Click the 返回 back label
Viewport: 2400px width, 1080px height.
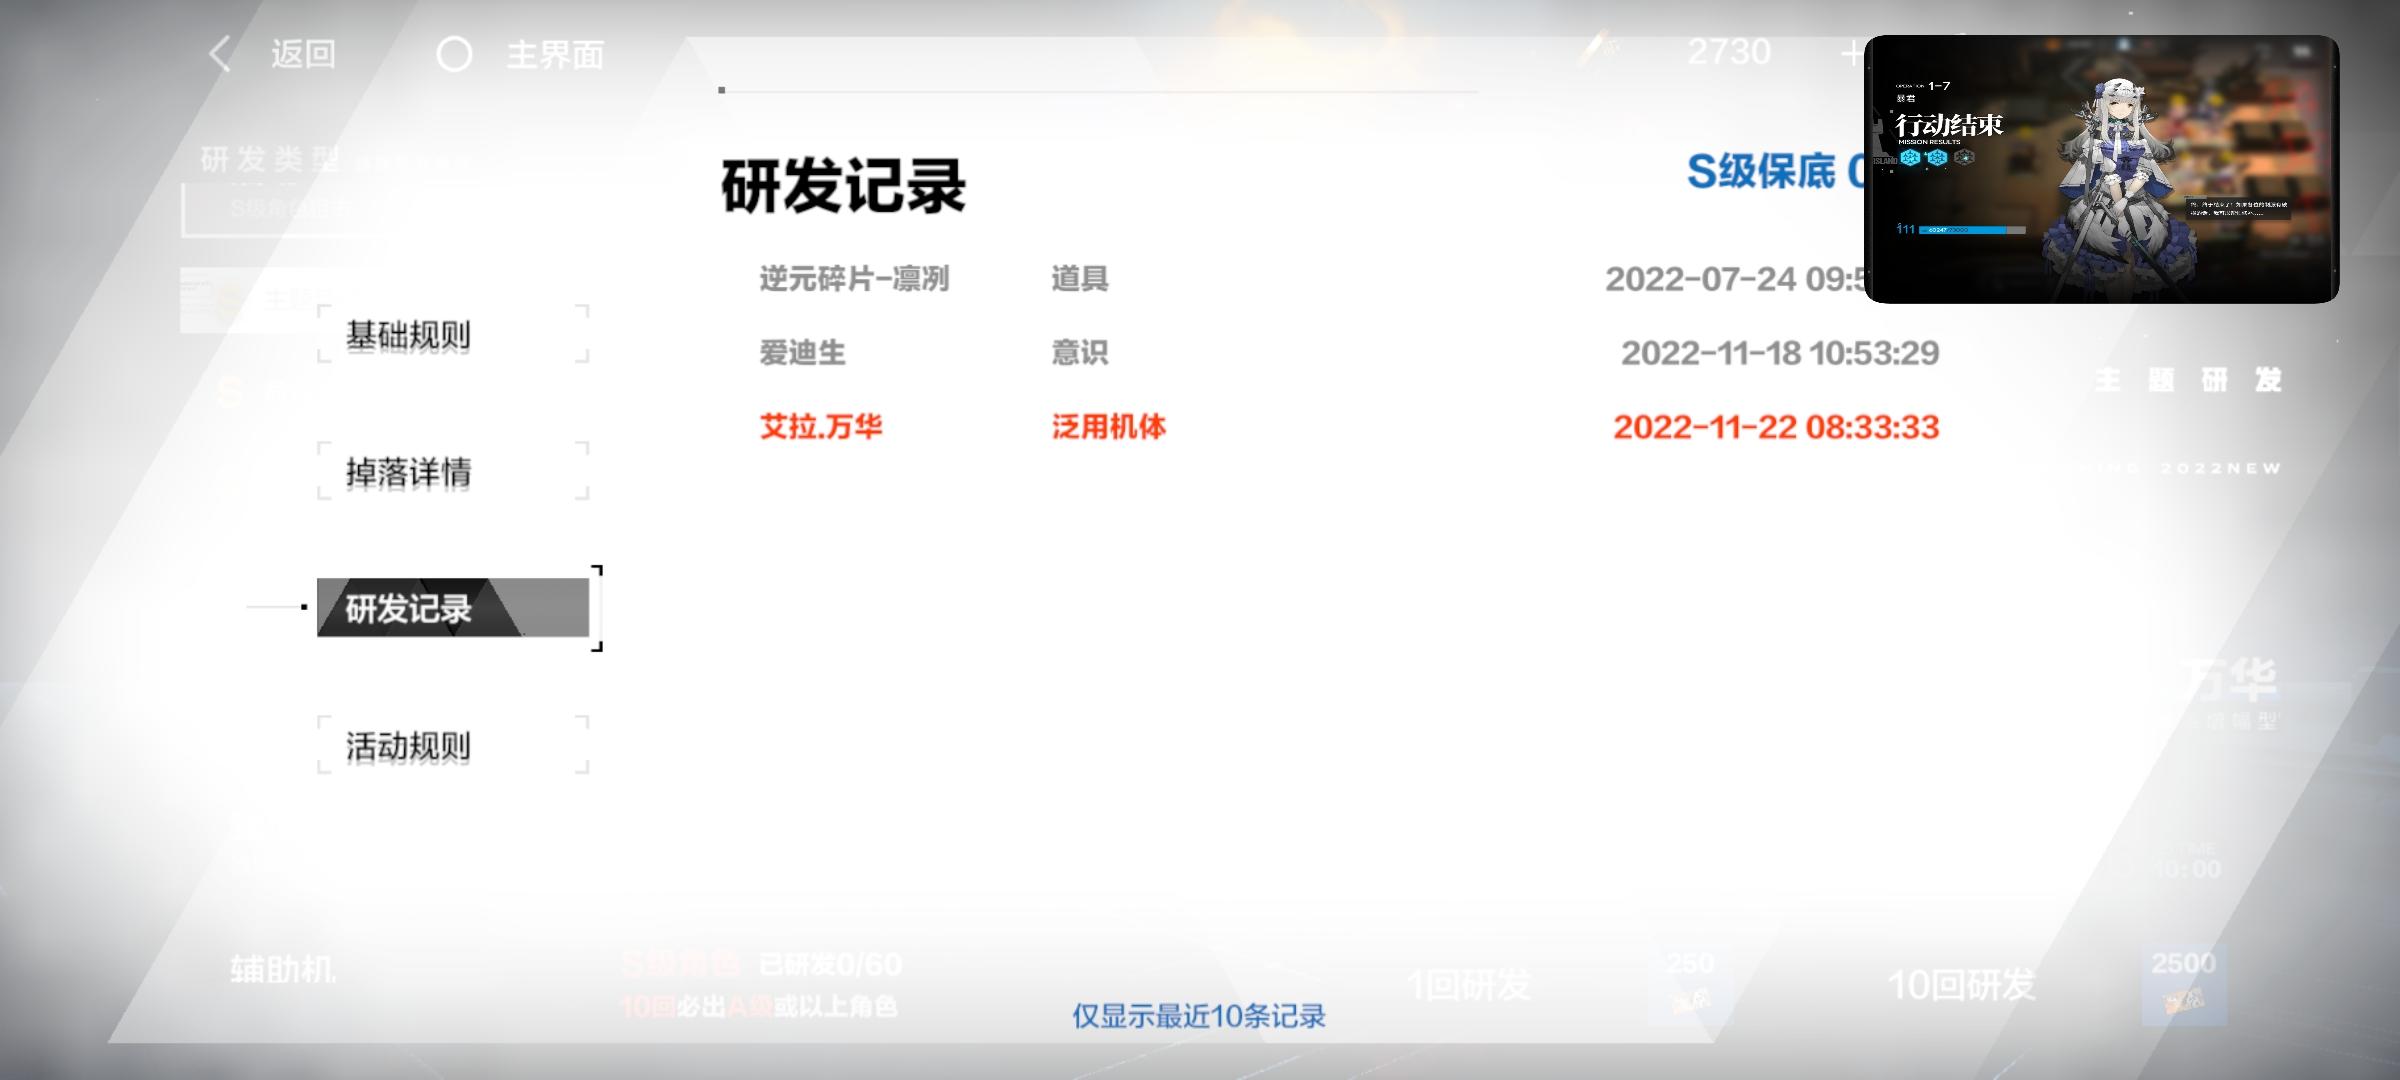pos(303,54)
